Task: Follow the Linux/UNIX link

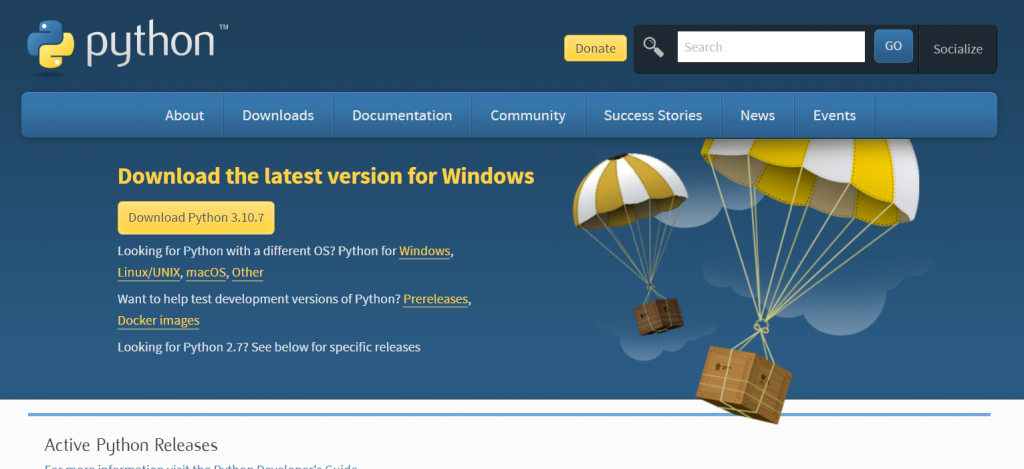Action: pos(149,273)
